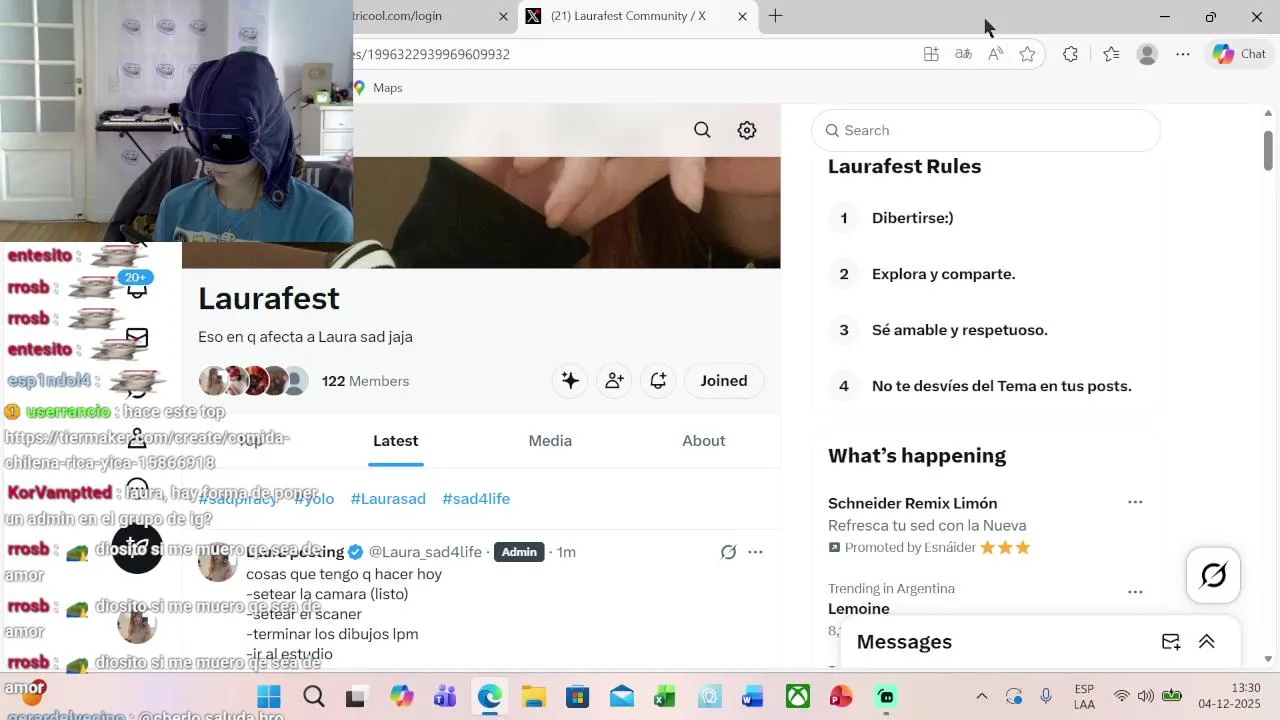
Task: Open the Maps bookmark
Action: click(x=378, y=88)
